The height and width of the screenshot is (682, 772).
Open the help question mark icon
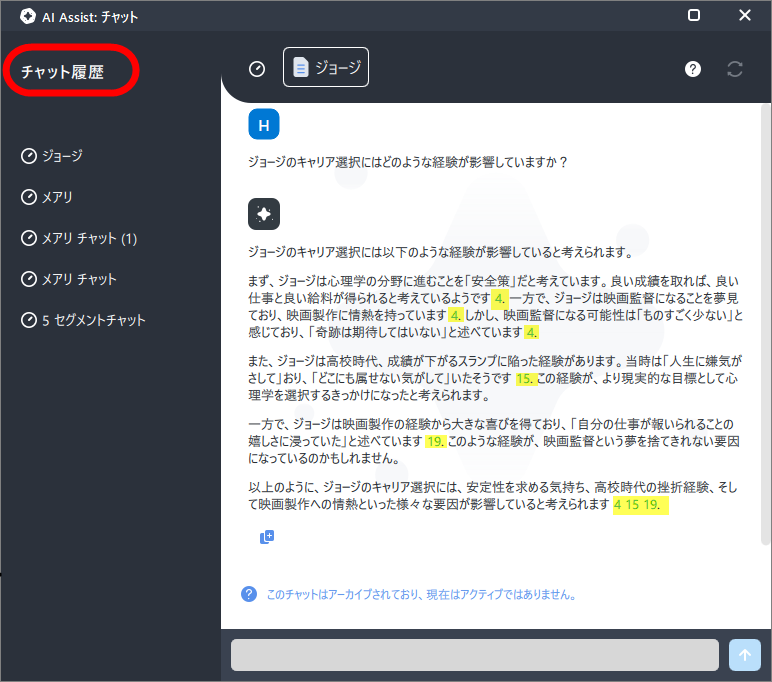pyautogui.click(x=693, y=69)
